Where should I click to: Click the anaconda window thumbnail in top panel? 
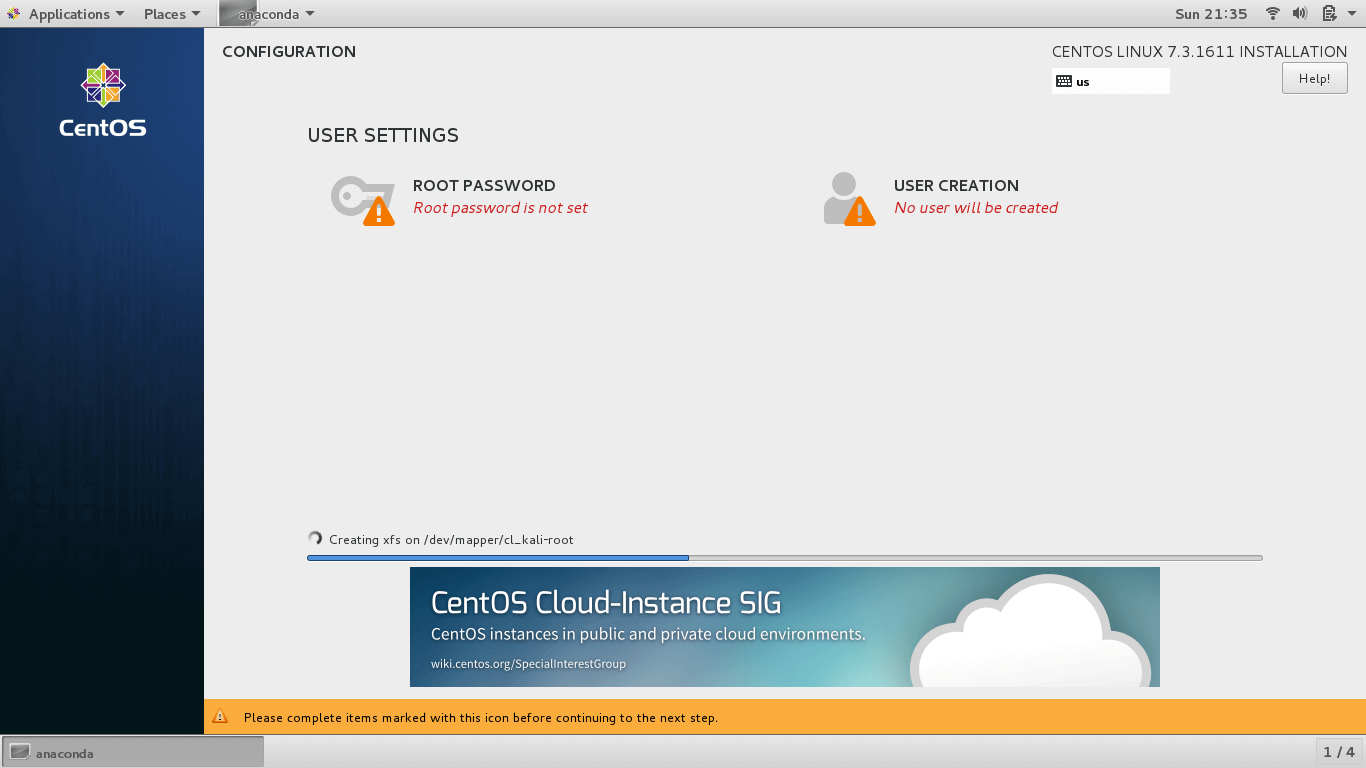238,13
